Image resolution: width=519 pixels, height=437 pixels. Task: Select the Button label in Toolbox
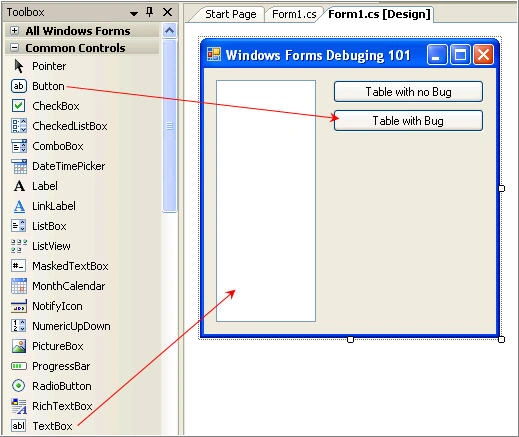coord(48,86)
